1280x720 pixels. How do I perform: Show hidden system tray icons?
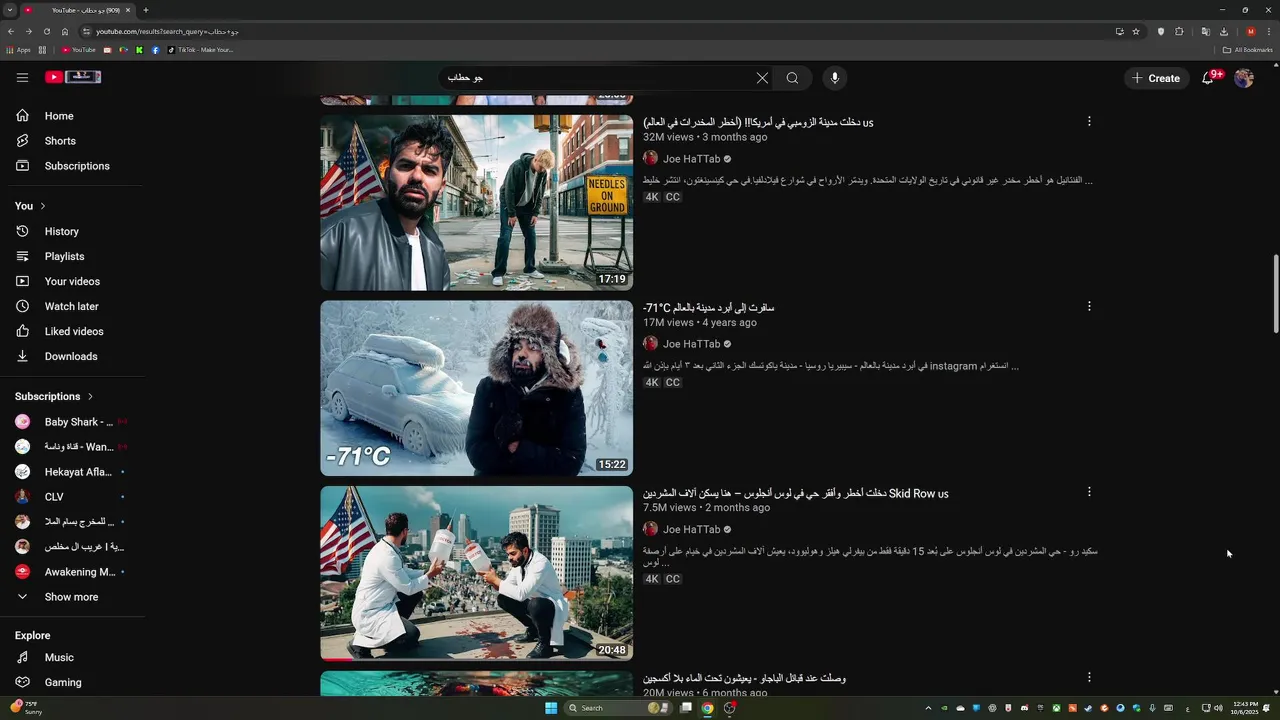(x=928, y=708)
